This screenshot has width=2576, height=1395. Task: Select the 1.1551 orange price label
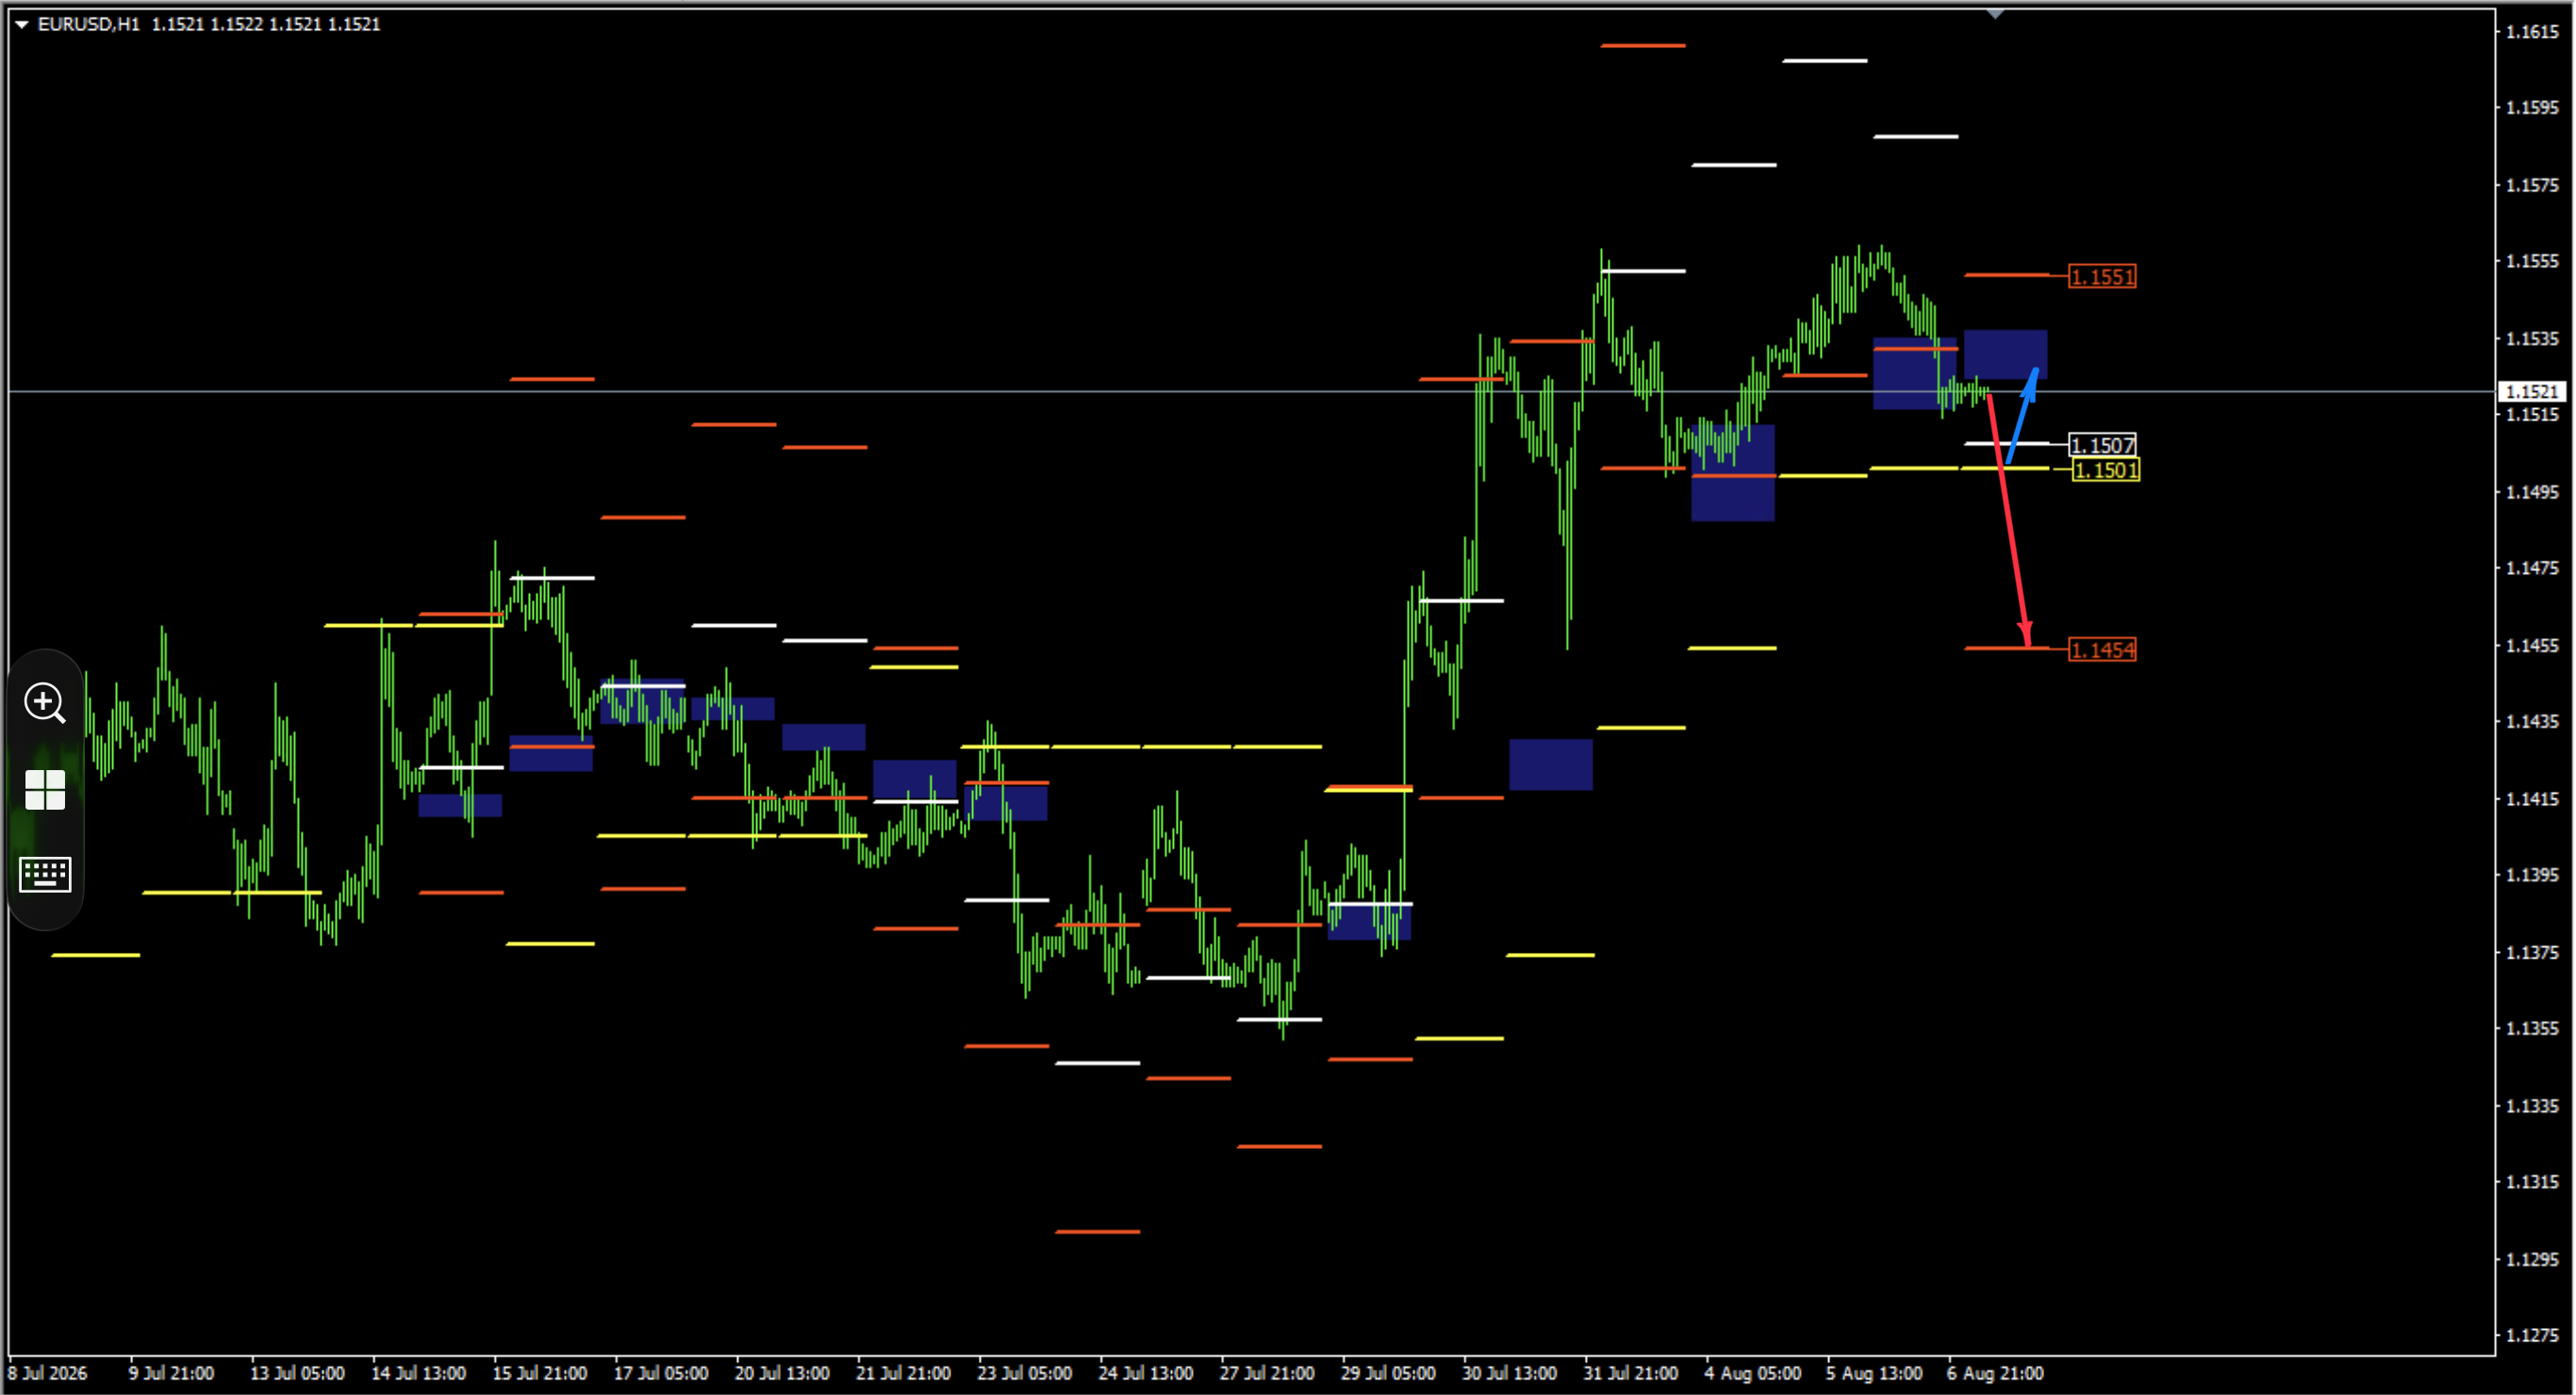point(2102,277)
